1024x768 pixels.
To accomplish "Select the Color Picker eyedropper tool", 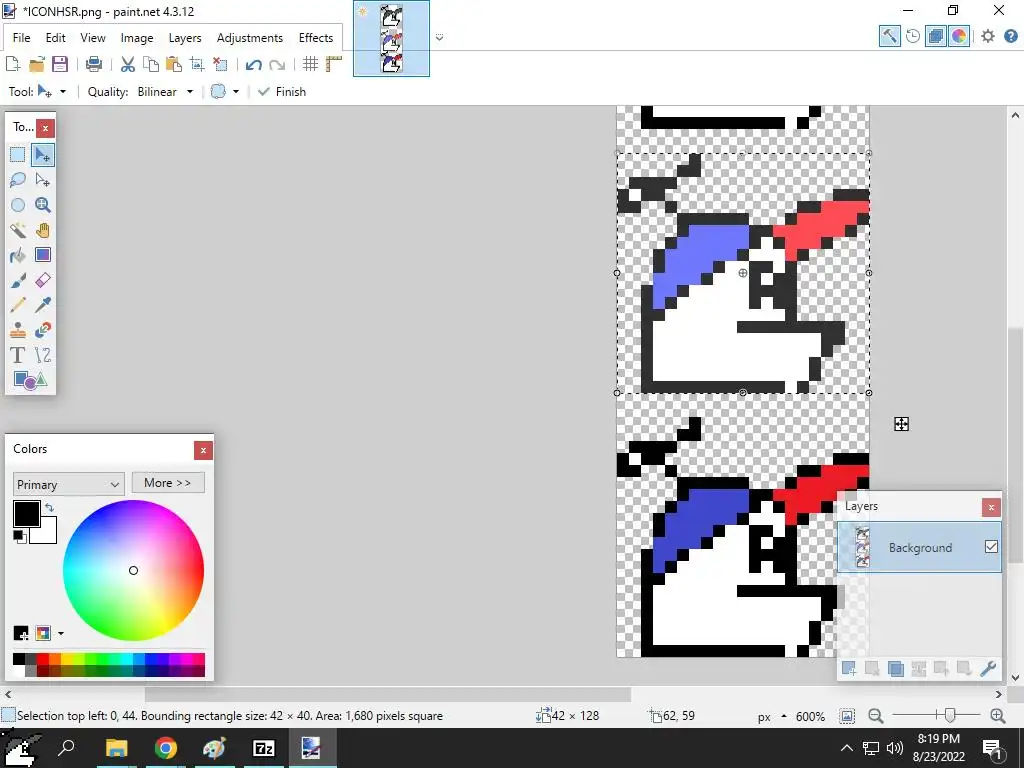I will coord(42,305).
